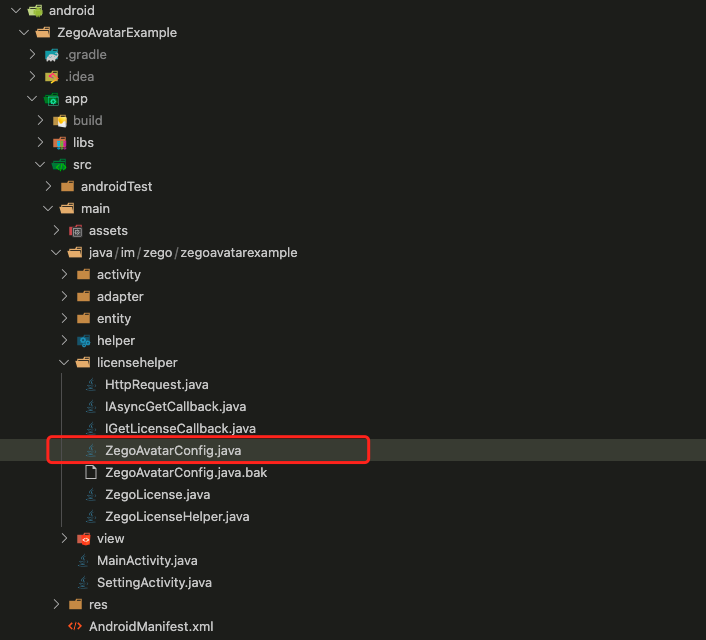Select ZegoLicenseHelper.java in the tree
The height and width of the screenshot is (640, 706).
coord(177,517)
